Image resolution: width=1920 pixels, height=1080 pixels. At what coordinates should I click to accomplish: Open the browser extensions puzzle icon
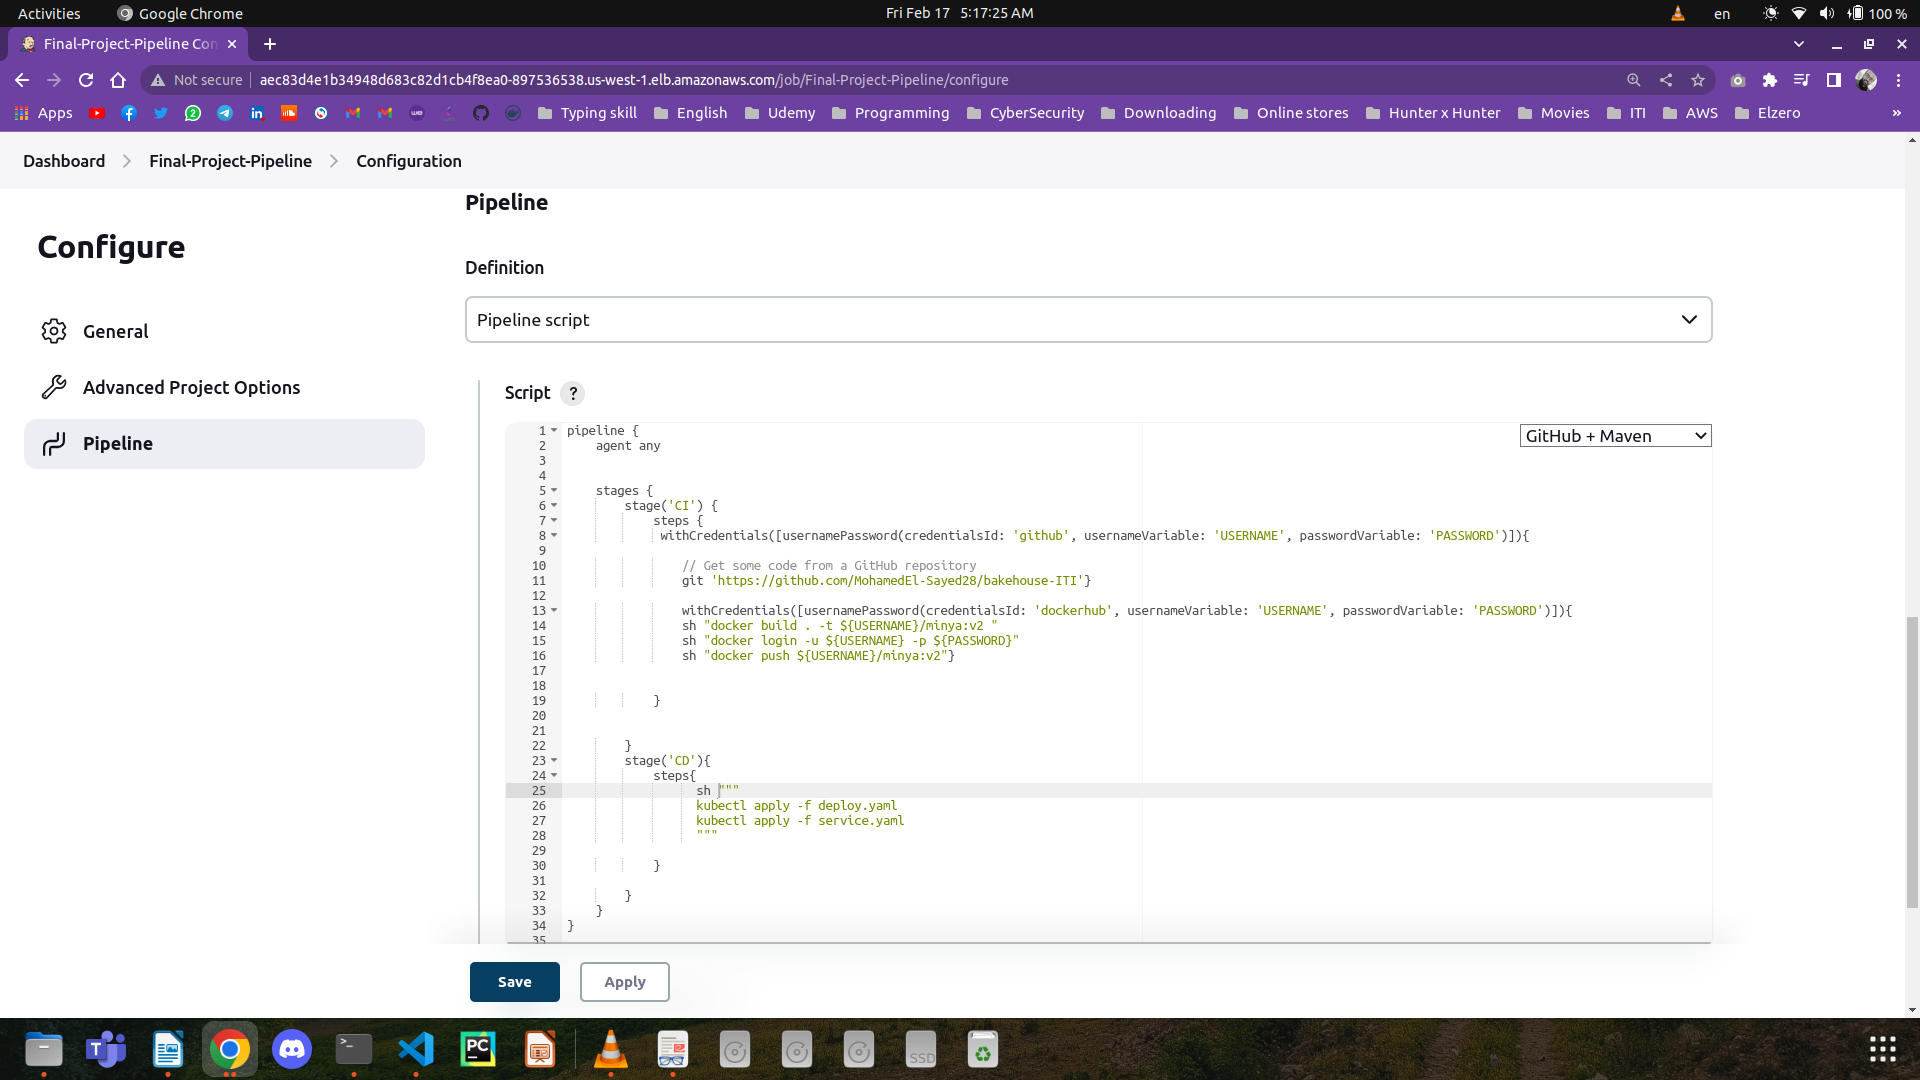(1770, 80)
